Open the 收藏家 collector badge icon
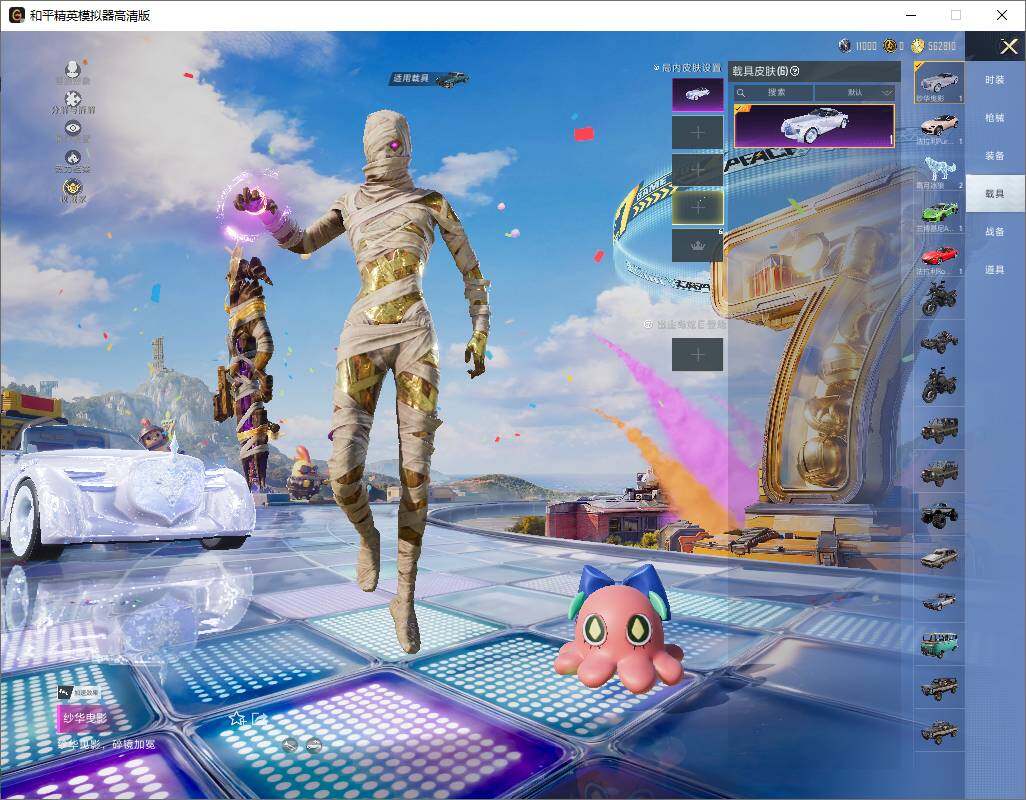The width and height of the screenshot is (1026, 800). point(73,188)
